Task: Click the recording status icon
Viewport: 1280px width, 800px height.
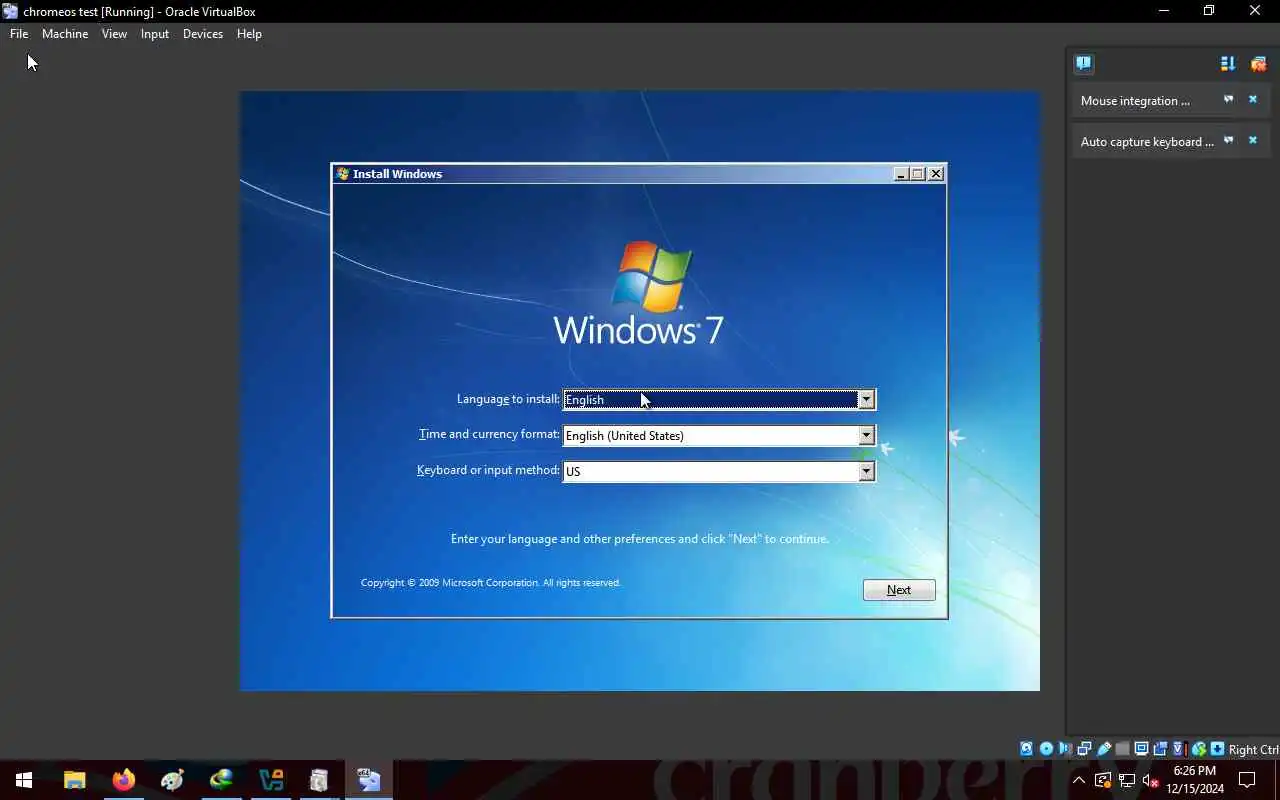Action: coord(1160,749)
